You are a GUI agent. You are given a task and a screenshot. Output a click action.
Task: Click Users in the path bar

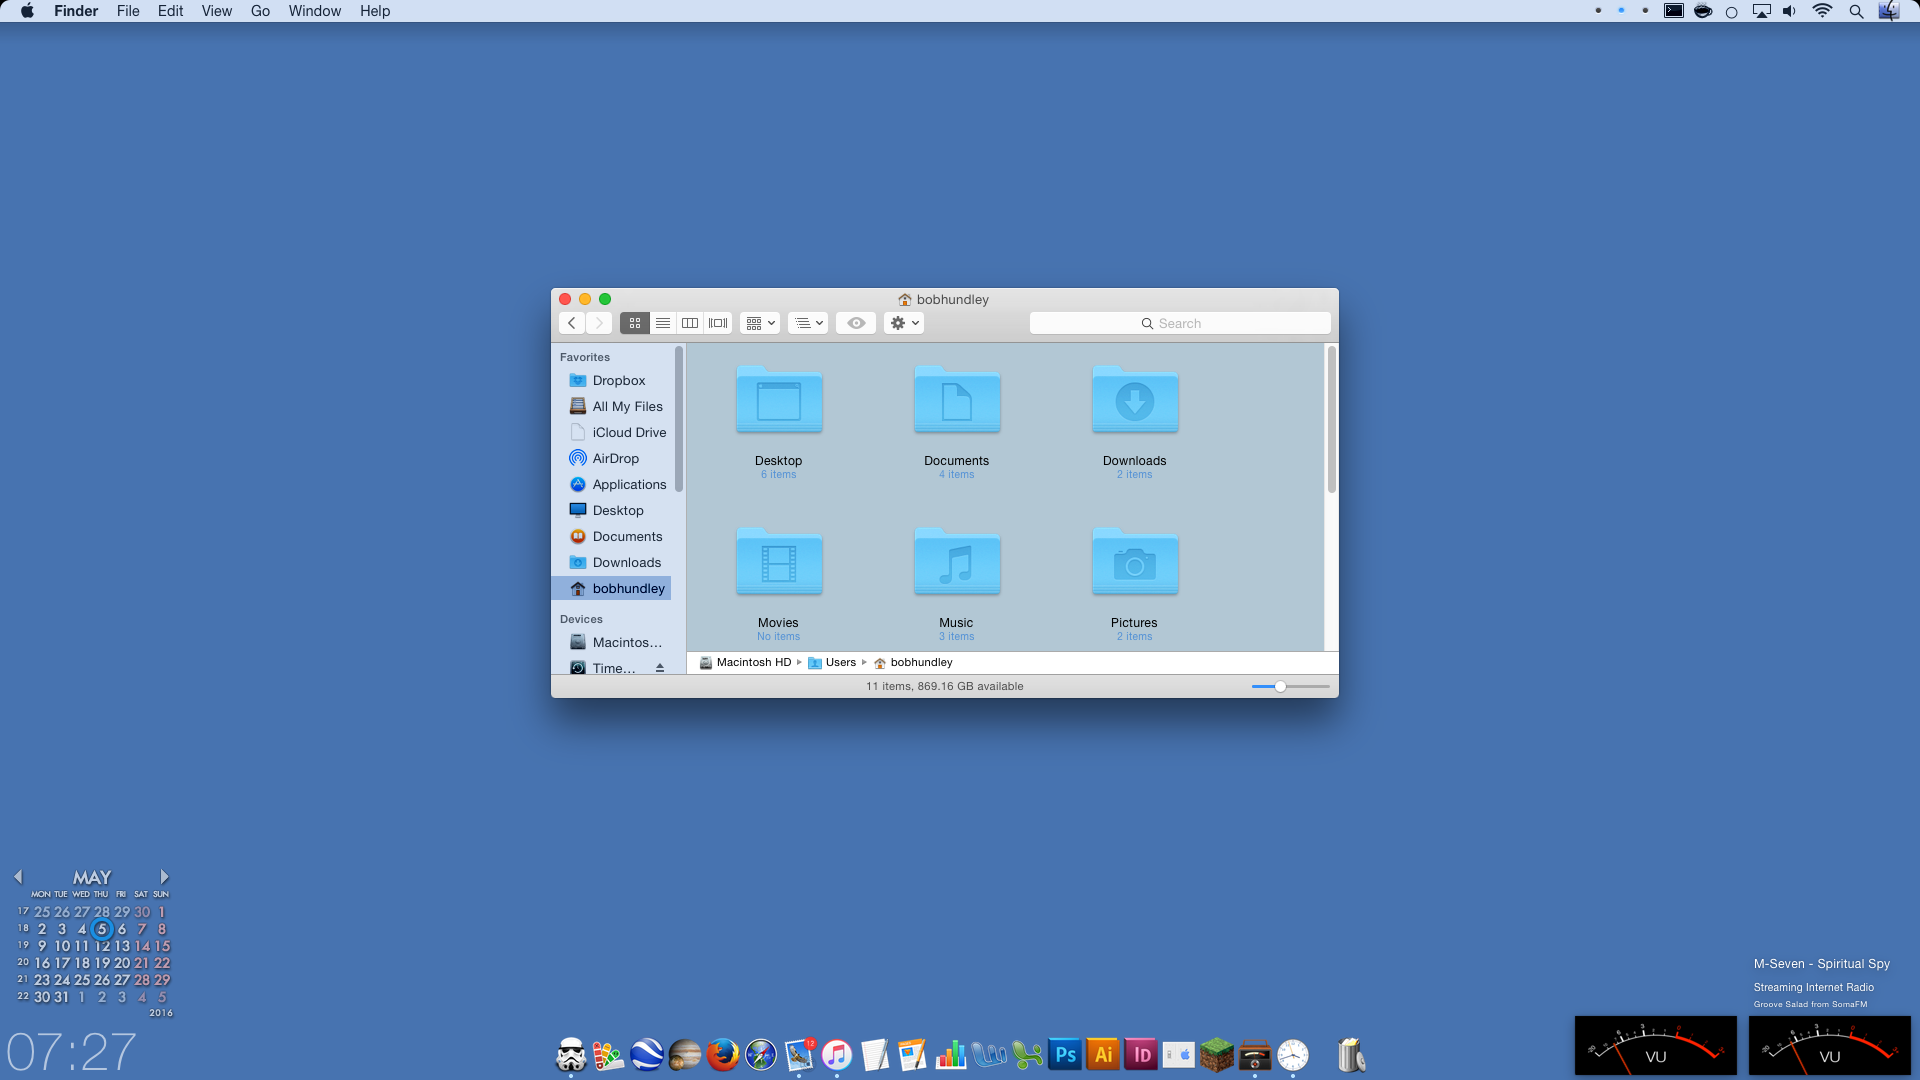840,662
